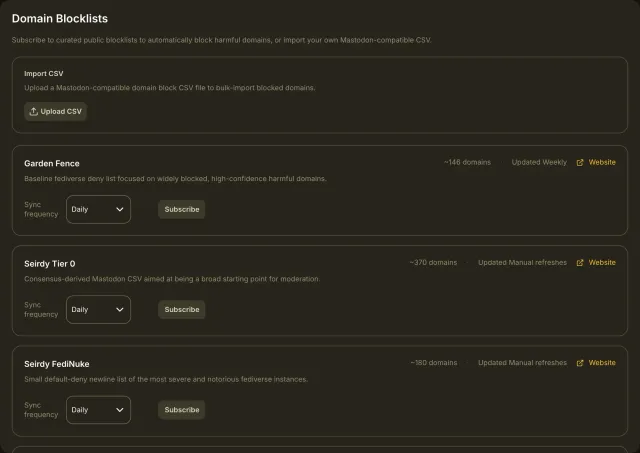Subscribe to the Seirdy Tier 0 blocklist
Viewport: 640px width, 453px height.
pyautogui.click(x=182, y=310)
